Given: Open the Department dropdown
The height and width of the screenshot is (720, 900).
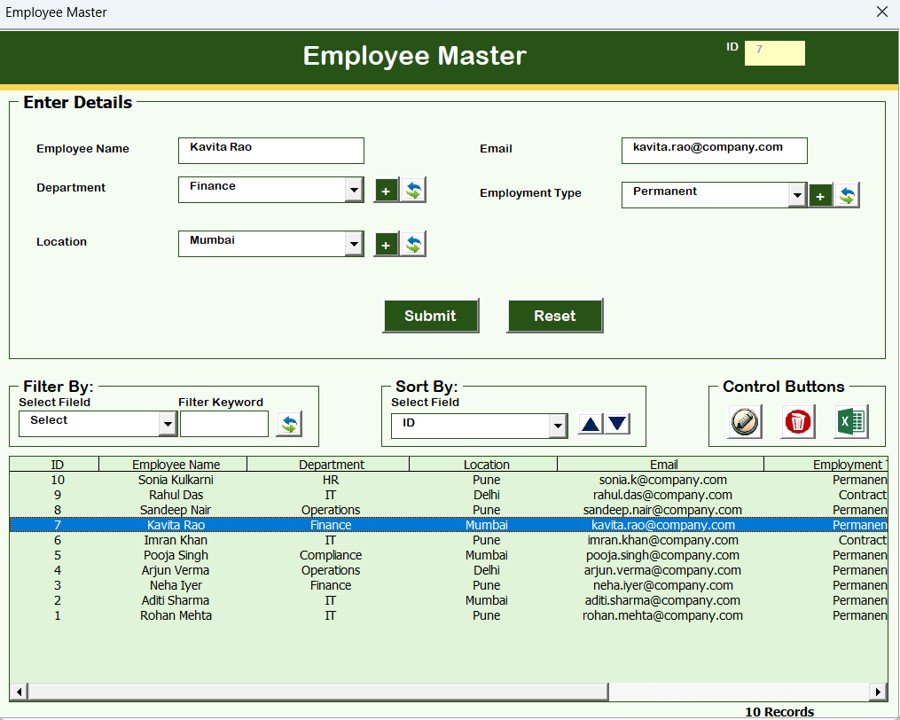Looking at the screenshot, I should pos(354,190).
